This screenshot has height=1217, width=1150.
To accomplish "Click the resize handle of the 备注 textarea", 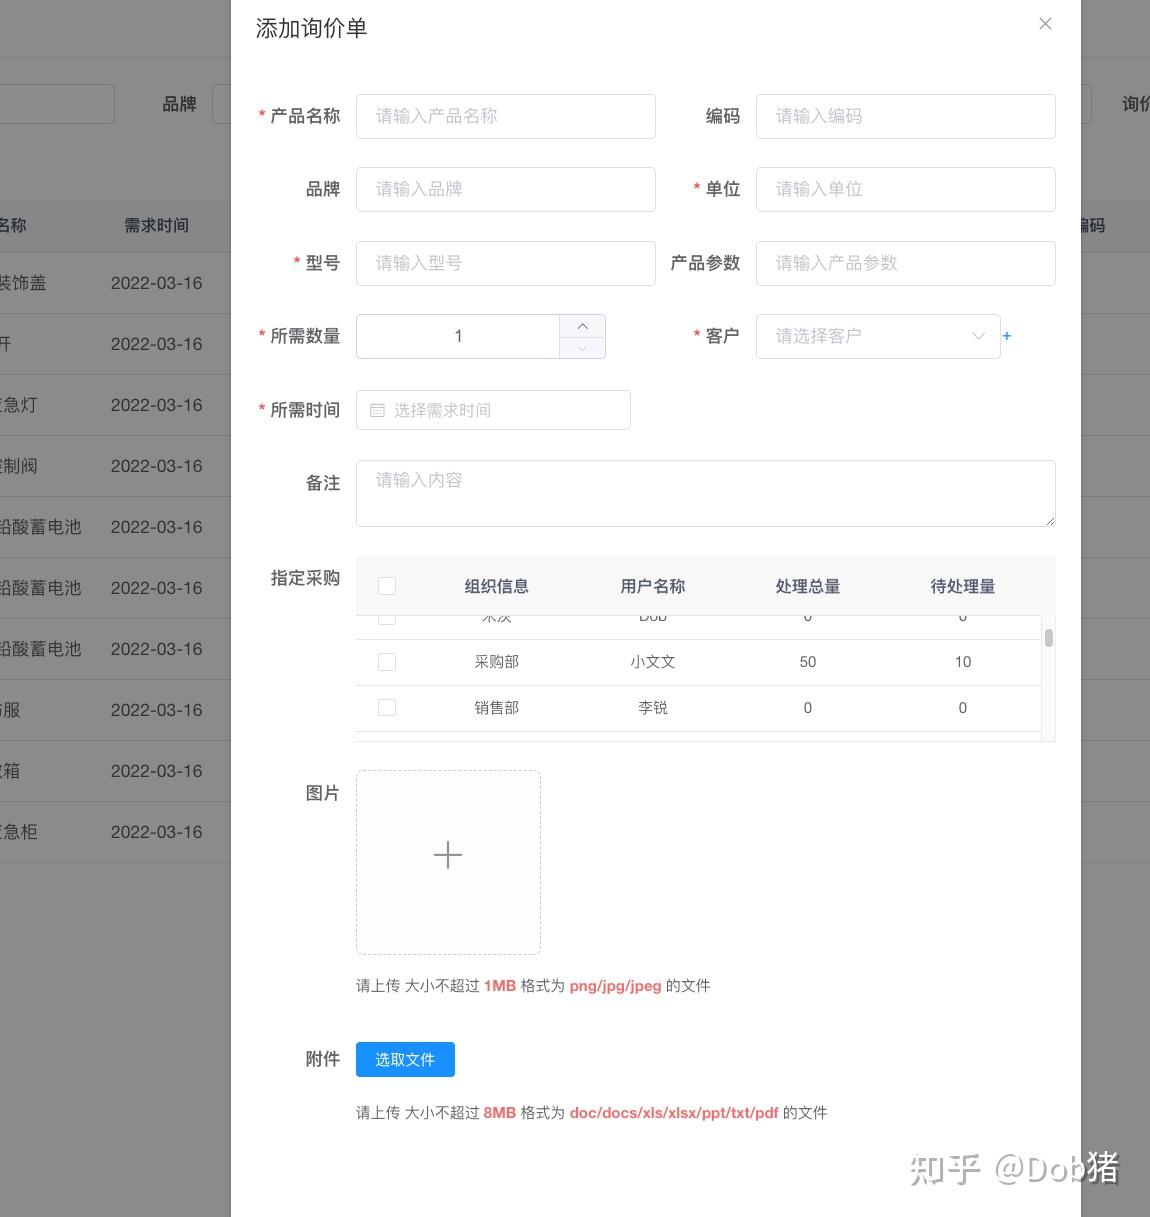I will [x=1050, y=521].
